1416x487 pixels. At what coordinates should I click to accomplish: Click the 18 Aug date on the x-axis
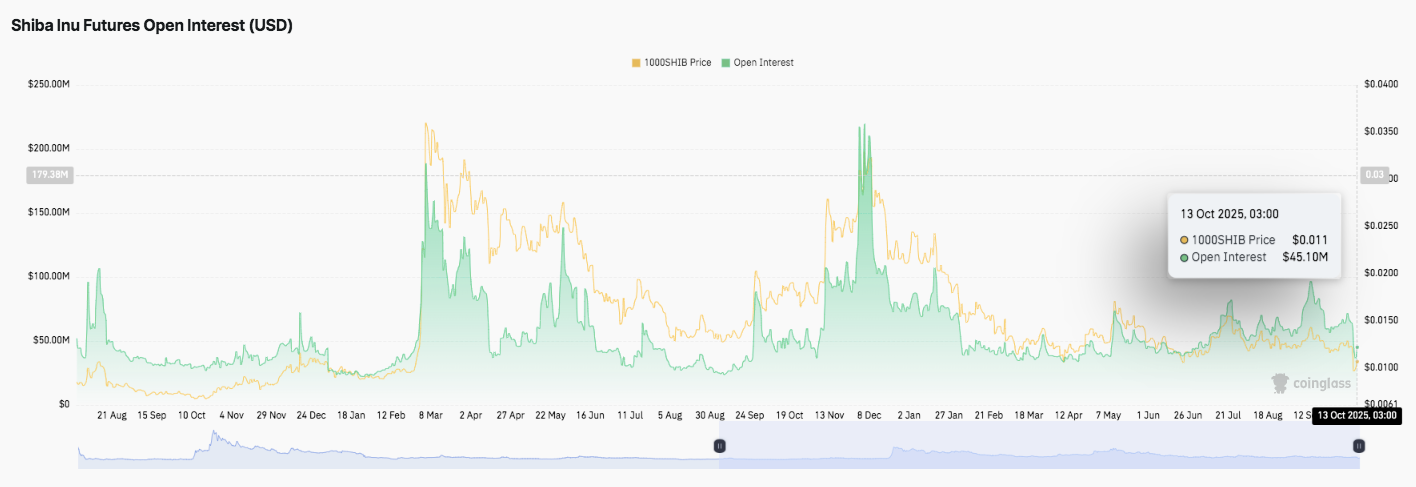(x=1267, y=415)
